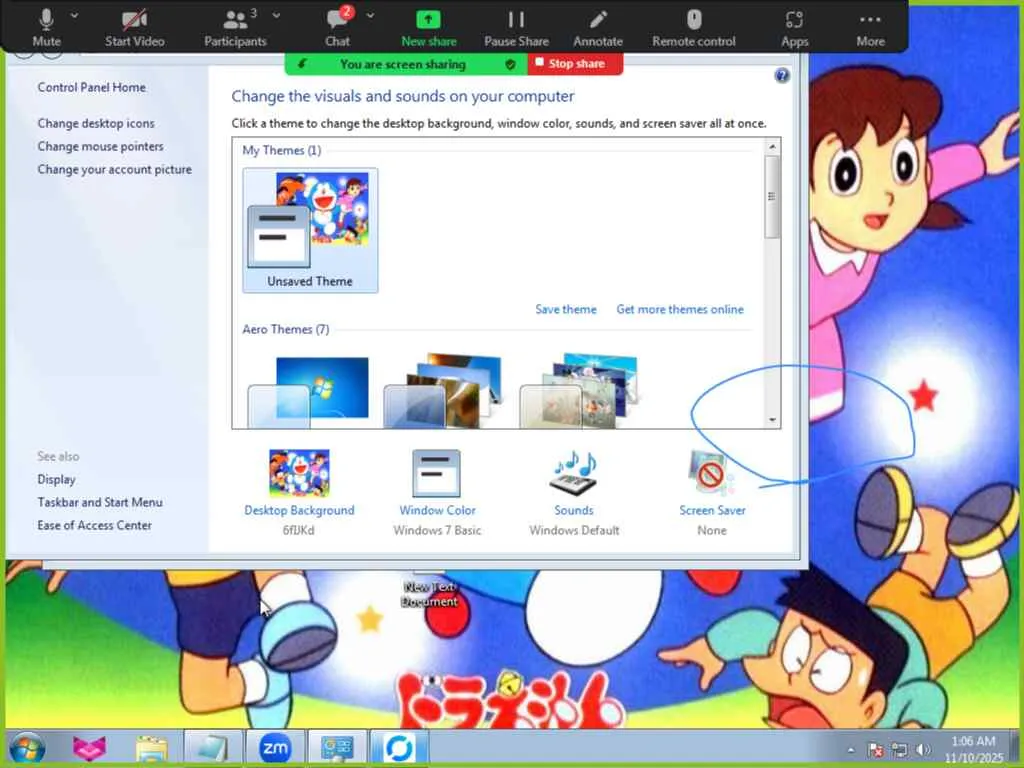Open Window Color settings icon
The image size is (1024, 768).
click(x=436, y=473)
